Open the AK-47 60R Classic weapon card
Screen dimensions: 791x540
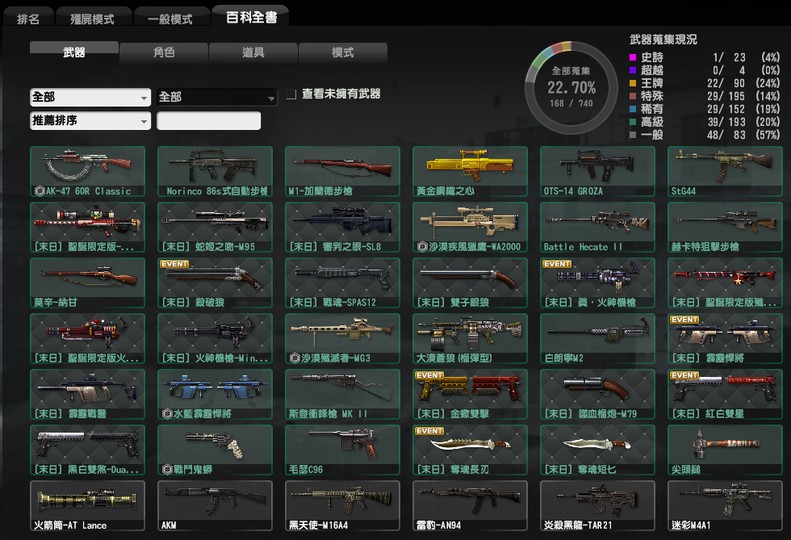tap(87, 172)
